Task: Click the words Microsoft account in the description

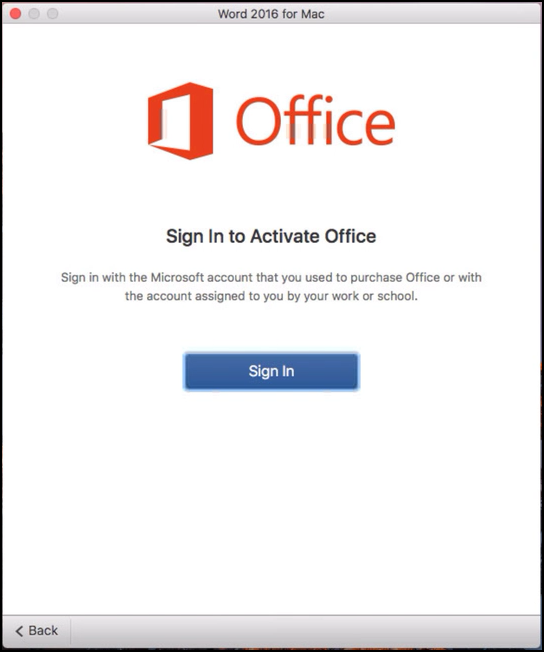Action: coord(201,277)
